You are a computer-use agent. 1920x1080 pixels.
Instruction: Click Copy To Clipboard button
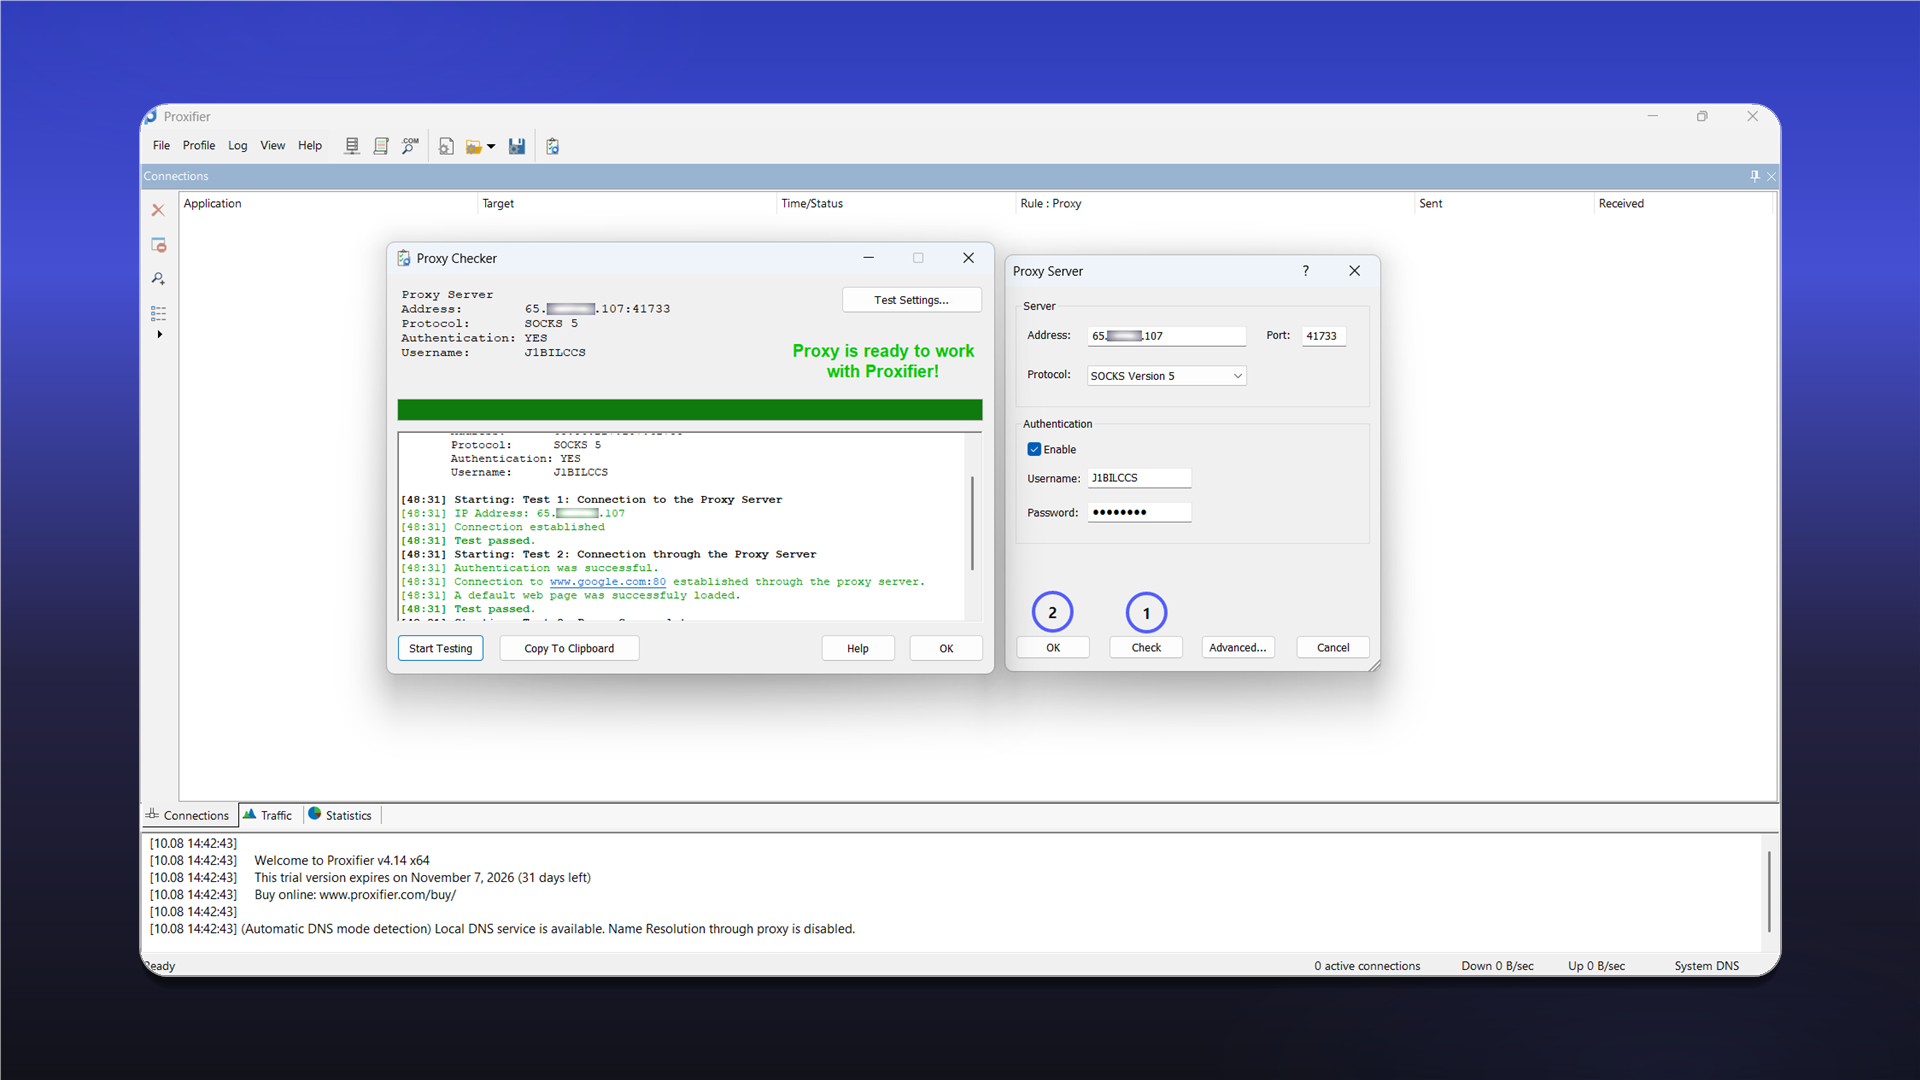click(x=569, y=648)
